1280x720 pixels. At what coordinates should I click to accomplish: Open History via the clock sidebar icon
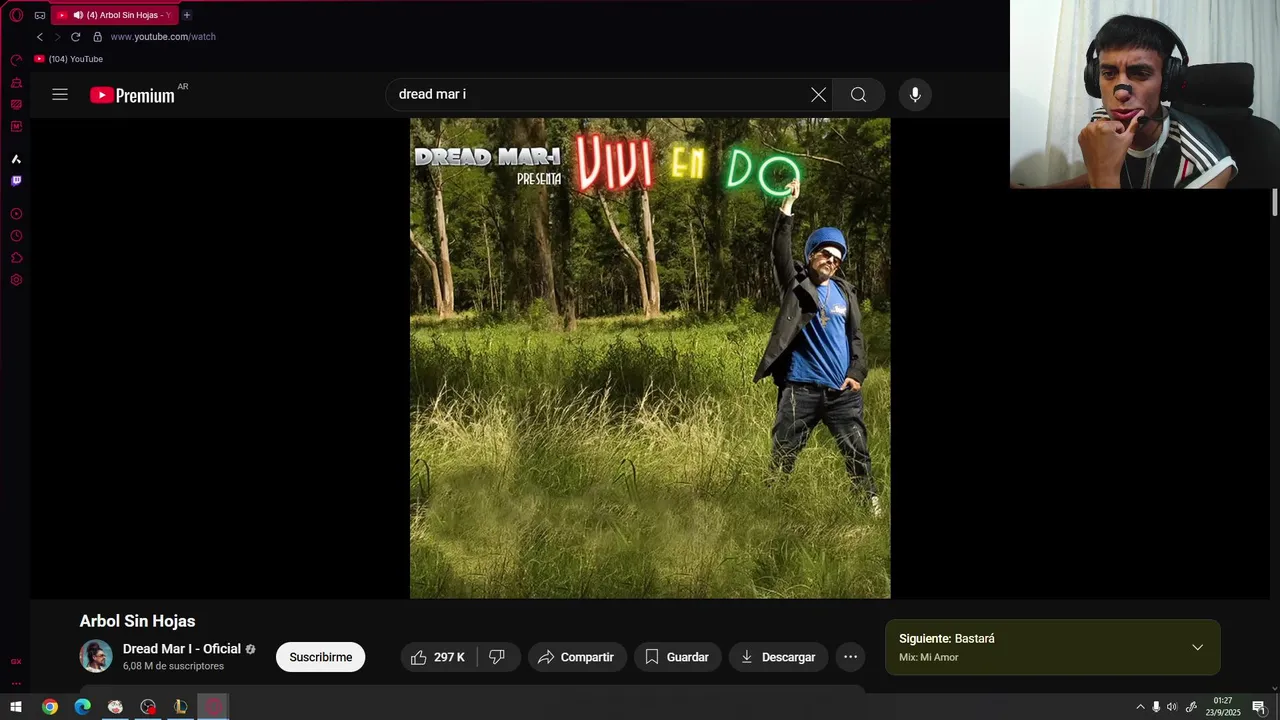point(16,236)
